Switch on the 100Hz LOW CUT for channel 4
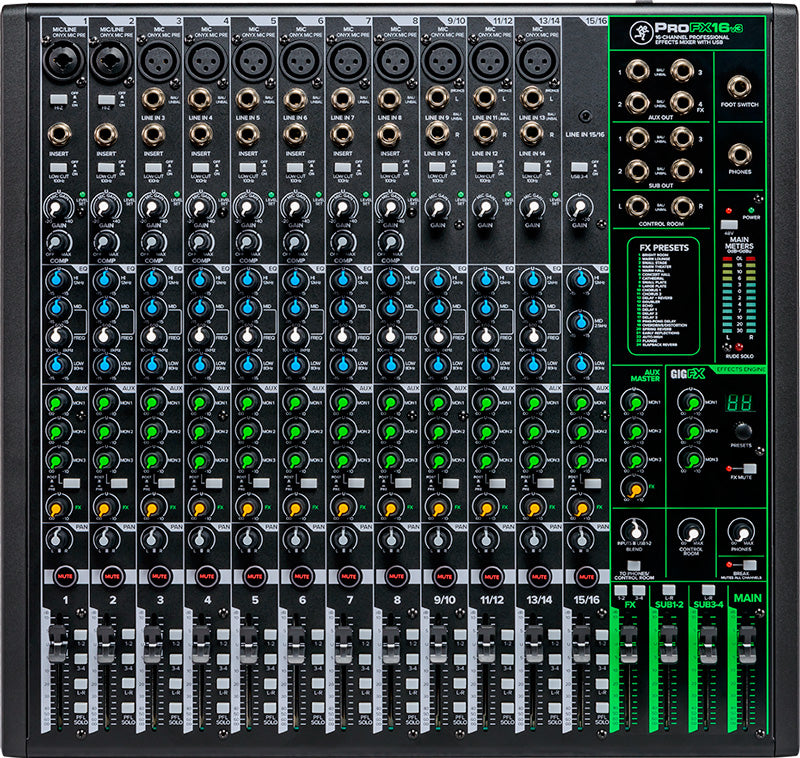The width and height of the screenshot is (800, 758). (x=203, y=167)
